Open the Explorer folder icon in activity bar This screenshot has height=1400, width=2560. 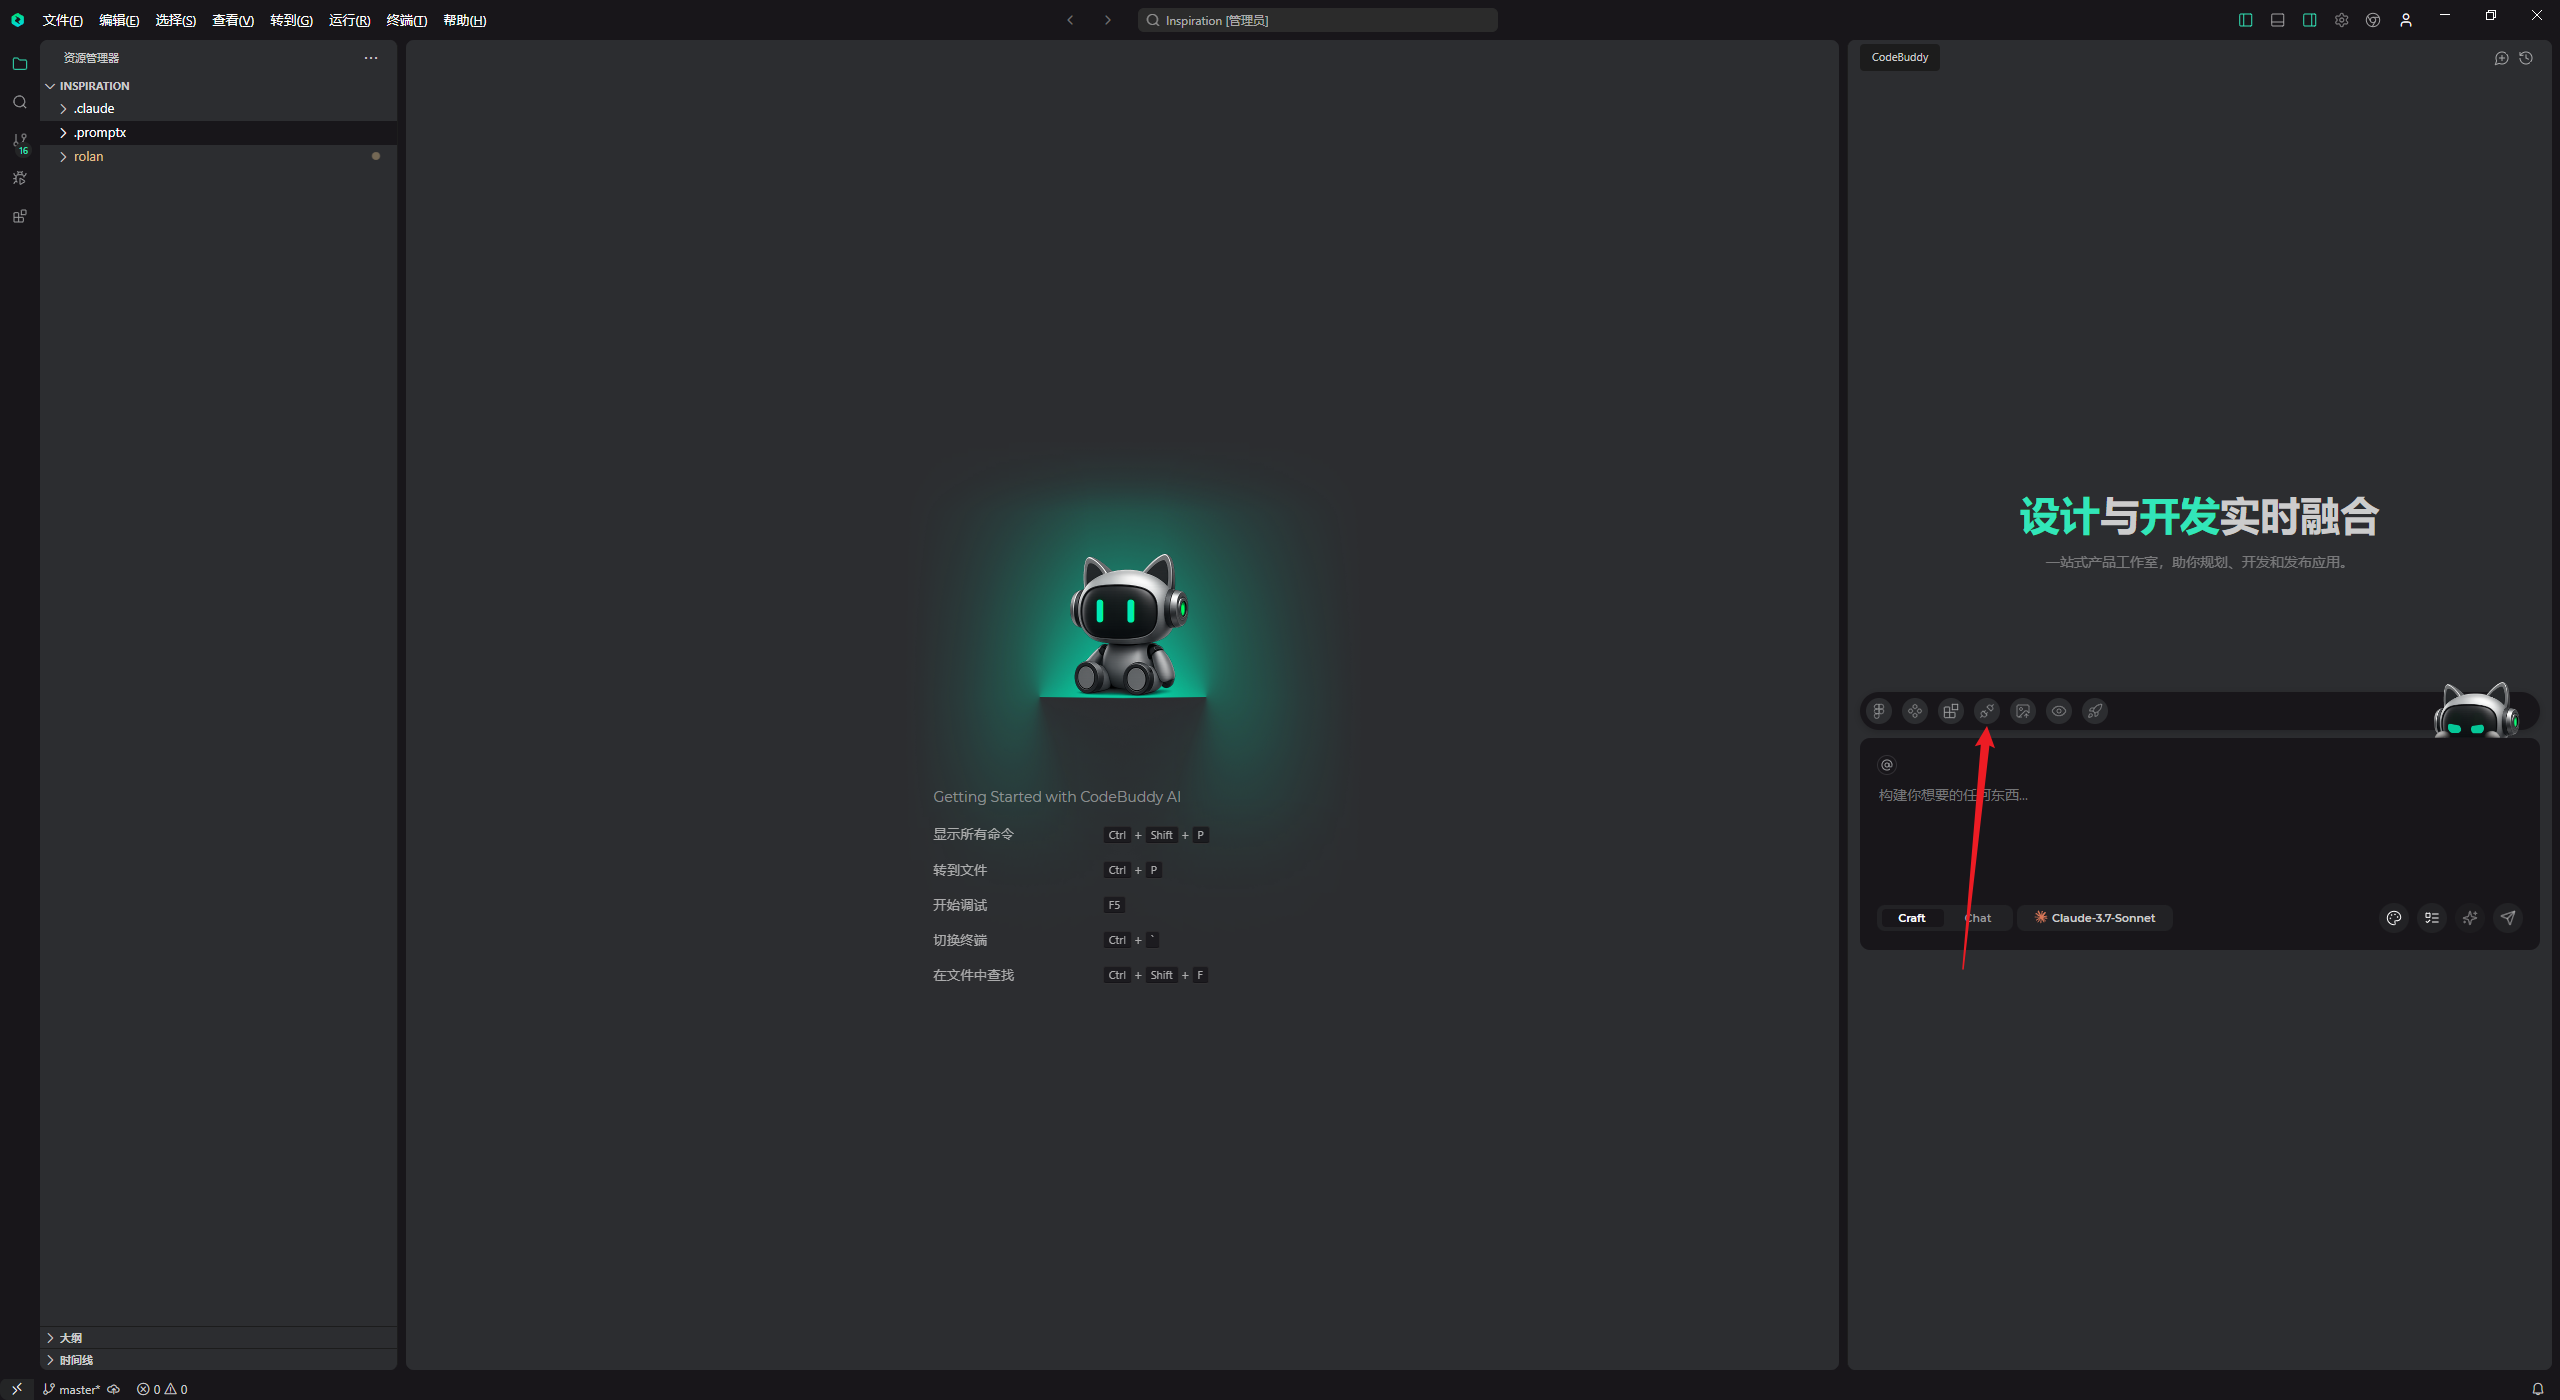(19, 64)
